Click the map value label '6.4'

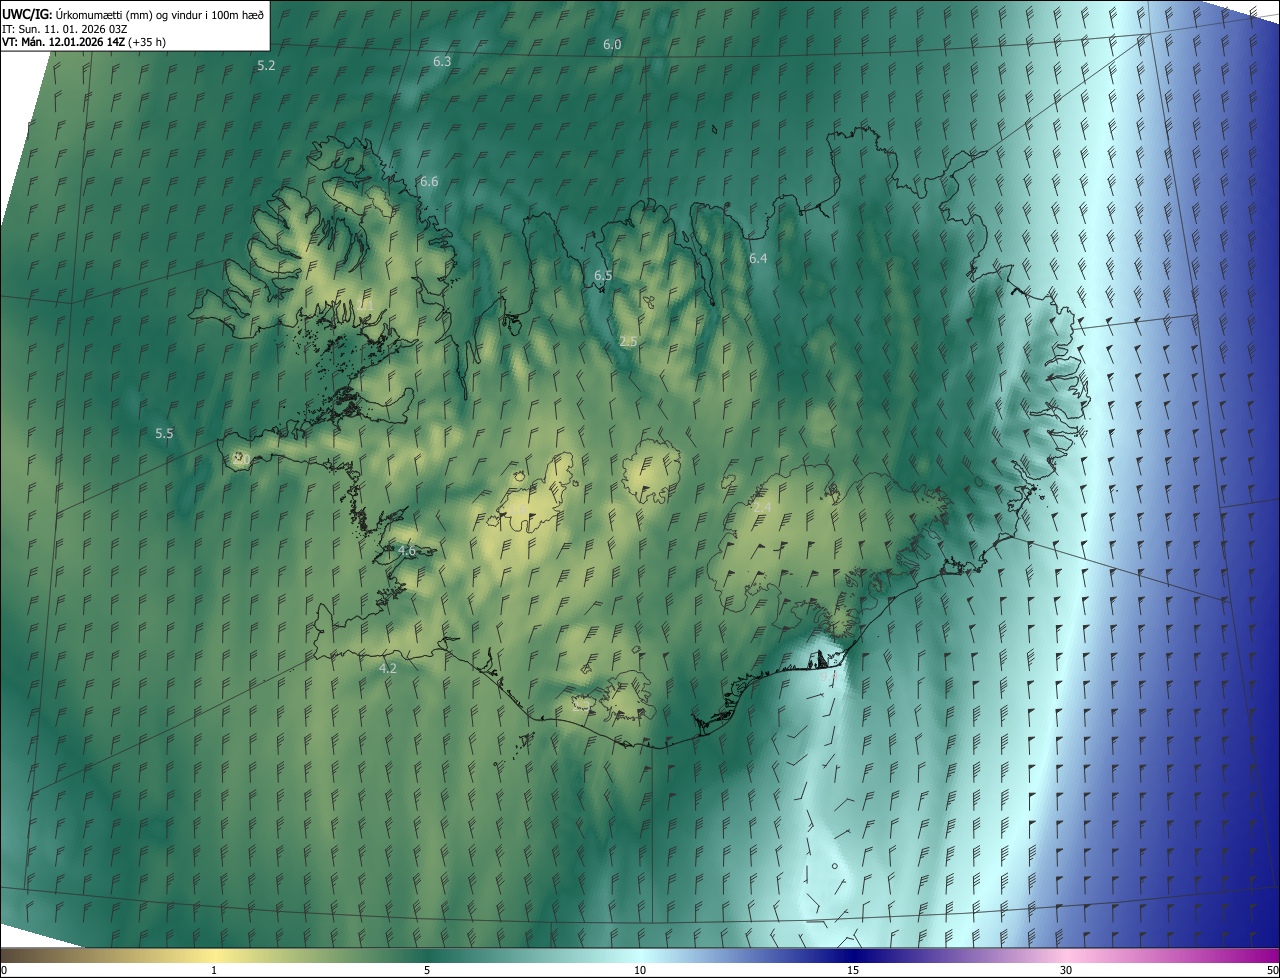(758, 258)
